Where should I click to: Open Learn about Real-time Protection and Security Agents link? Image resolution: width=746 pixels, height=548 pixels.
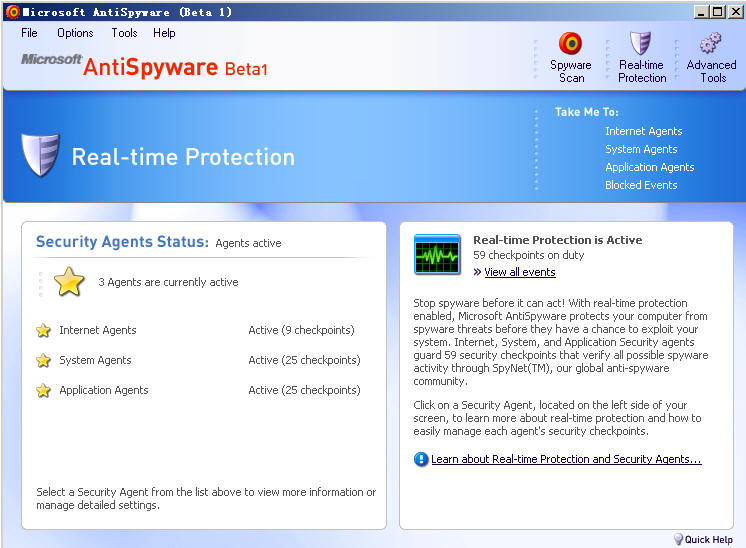566,459
